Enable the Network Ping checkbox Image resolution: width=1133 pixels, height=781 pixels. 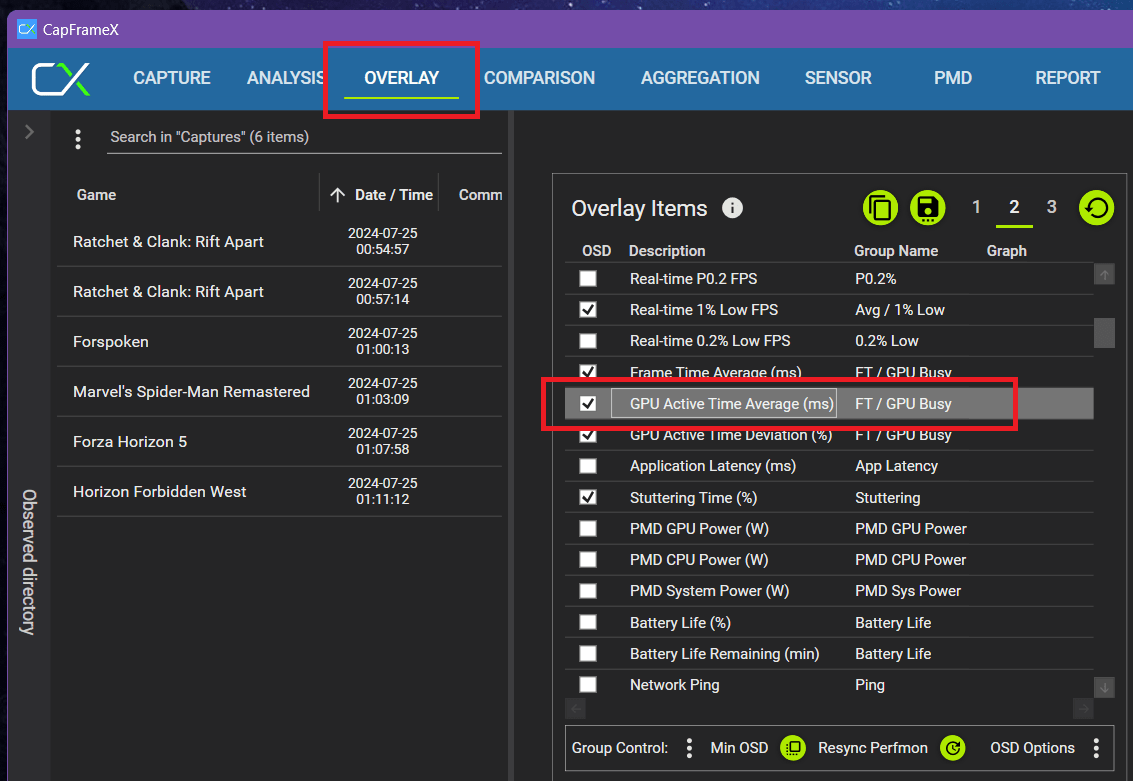[x=588, y=684]
